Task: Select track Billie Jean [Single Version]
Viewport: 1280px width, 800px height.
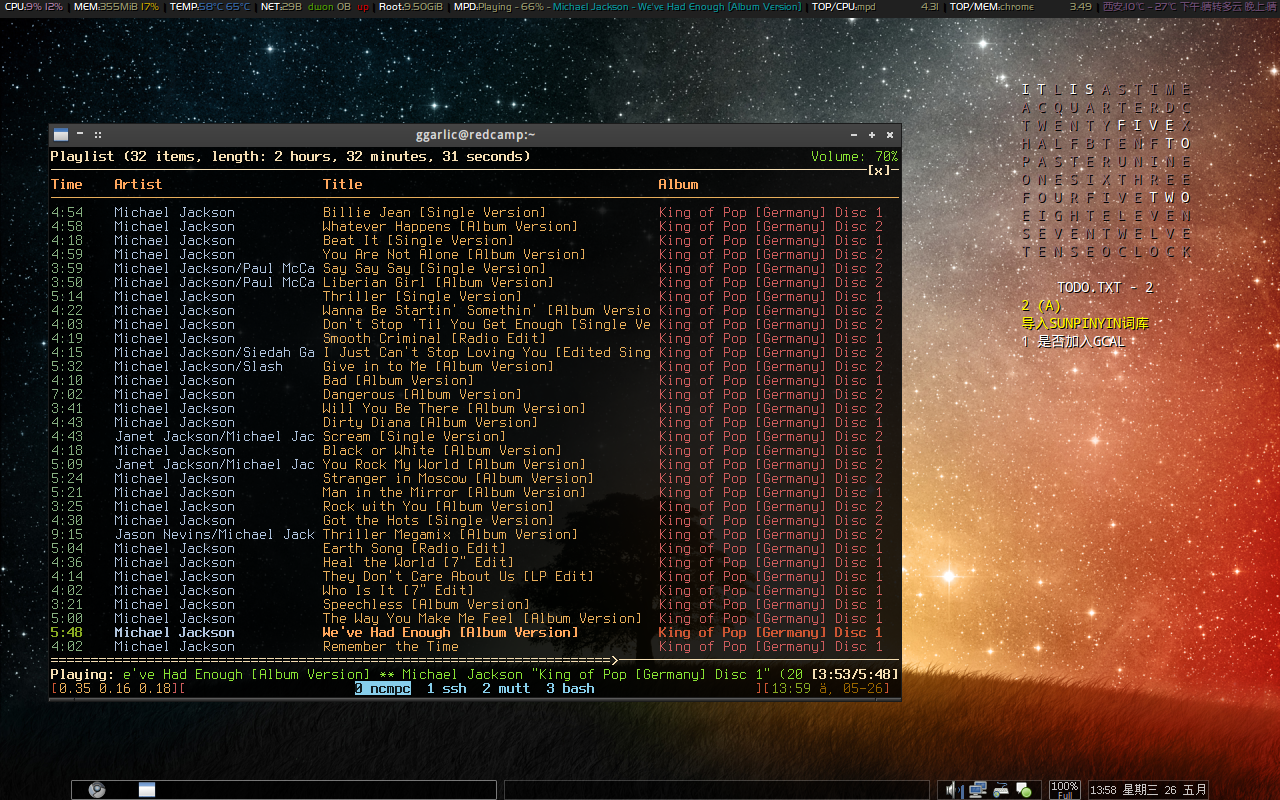Action: pos(434,212)
